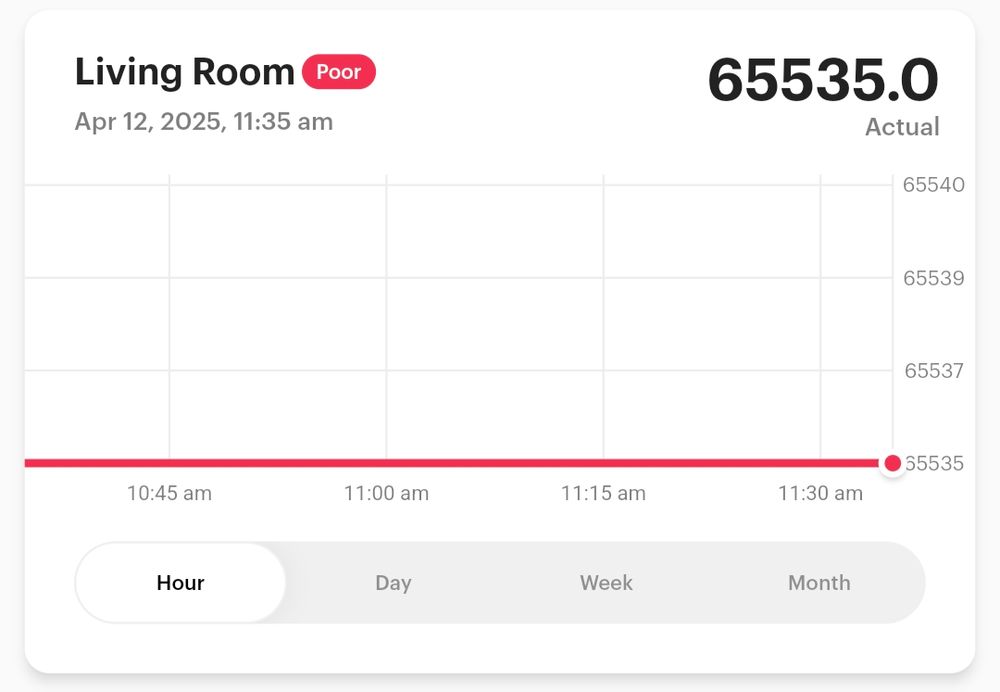Click the Living Room title

185,71
